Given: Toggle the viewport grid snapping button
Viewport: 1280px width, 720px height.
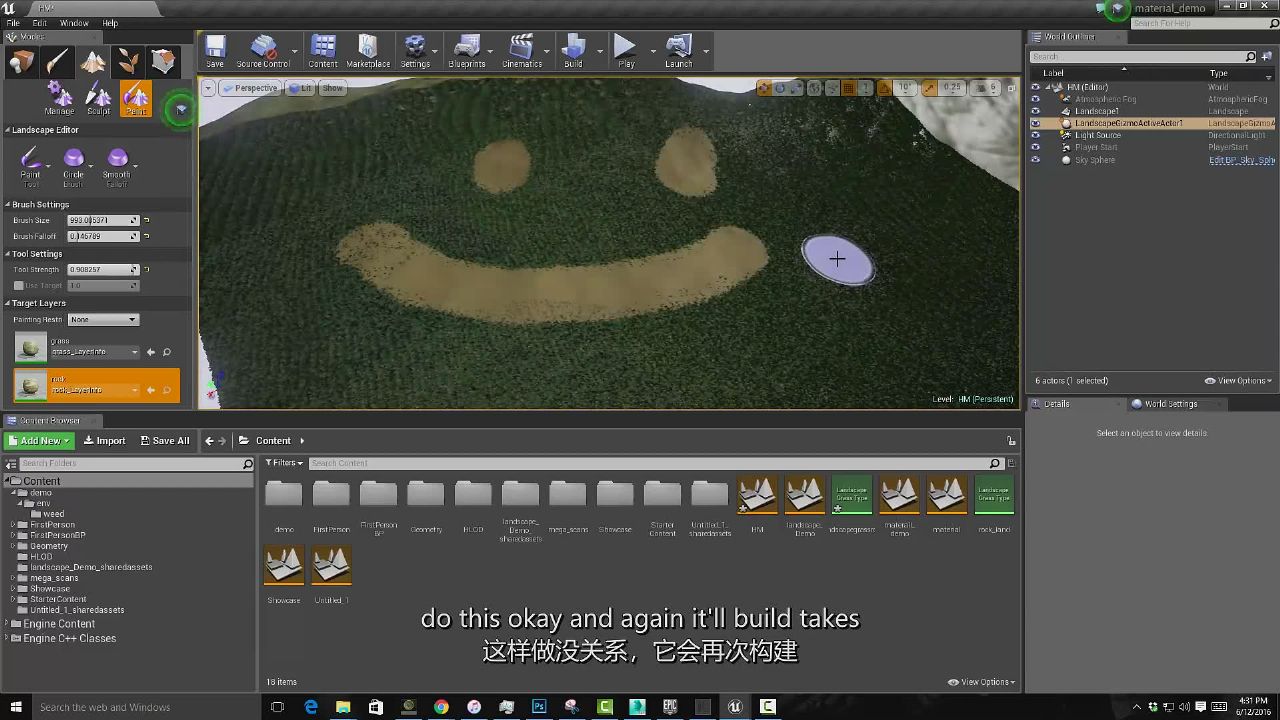Looking at the screenshot, I should [x=848, y=88].
